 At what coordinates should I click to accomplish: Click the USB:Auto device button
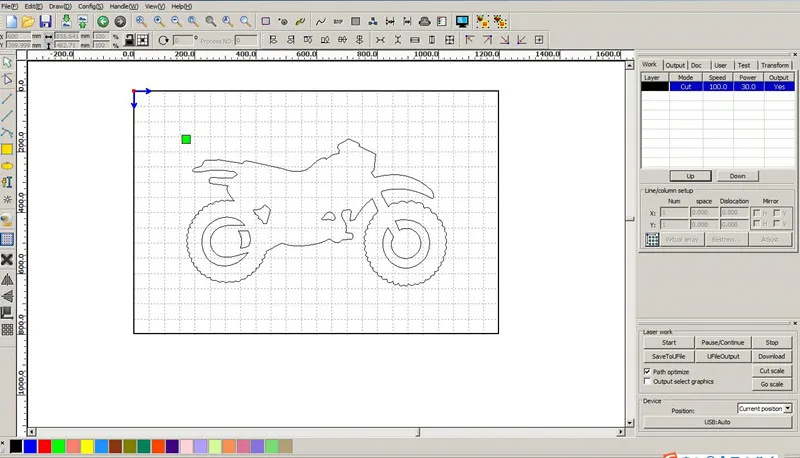pos(717,422)
